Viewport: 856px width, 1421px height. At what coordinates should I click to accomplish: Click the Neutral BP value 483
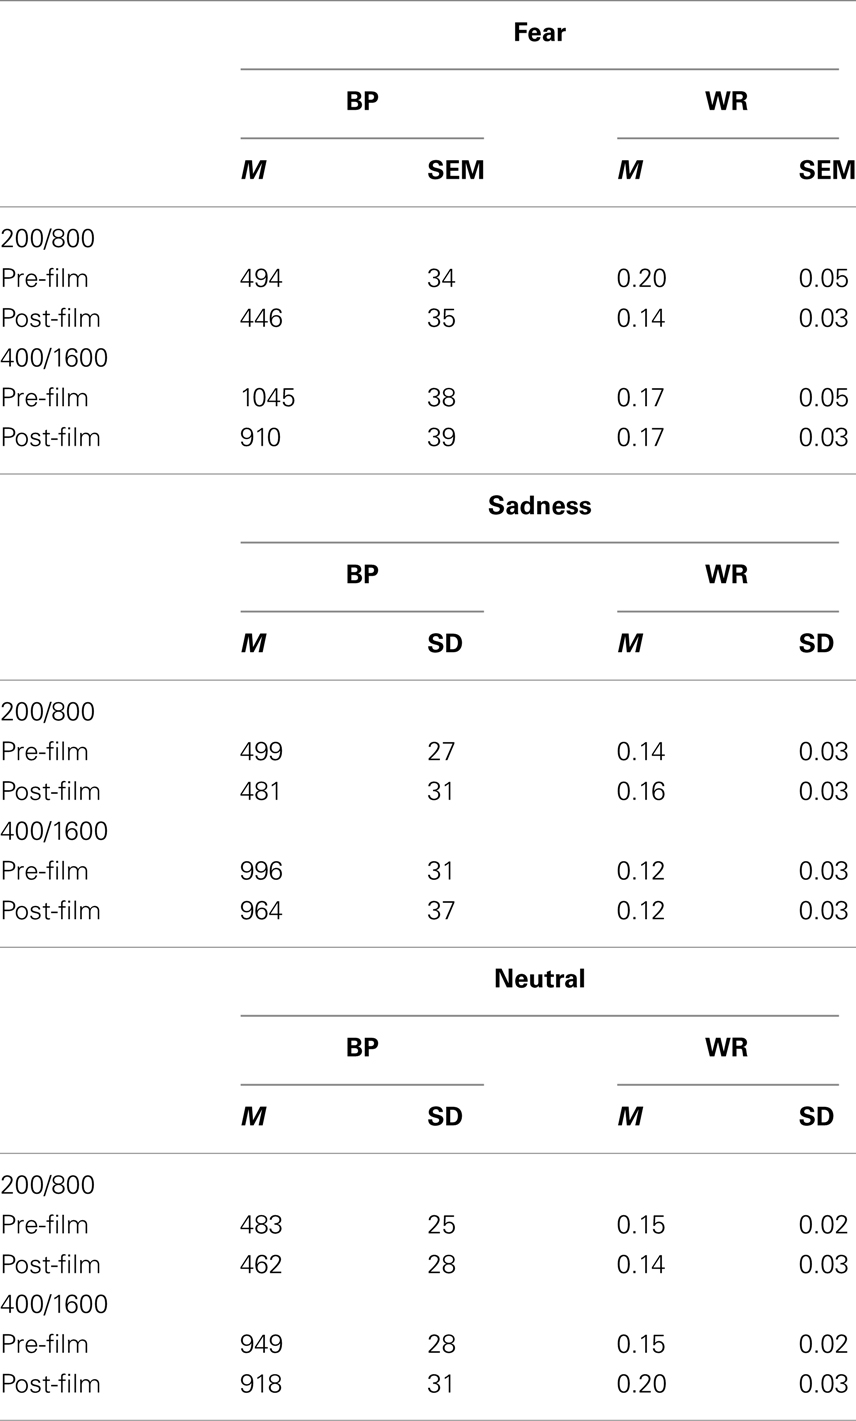[261, 1225]
